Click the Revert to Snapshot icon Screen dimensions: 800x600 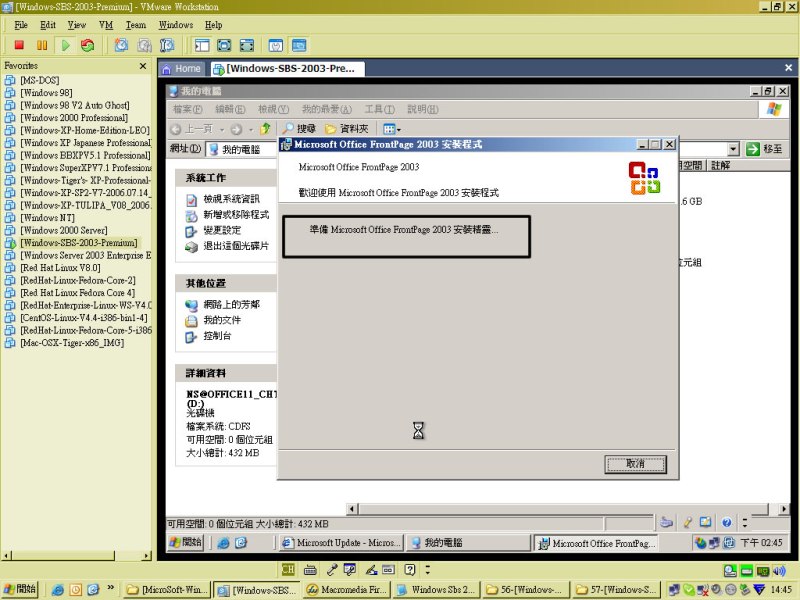[144, 45]
